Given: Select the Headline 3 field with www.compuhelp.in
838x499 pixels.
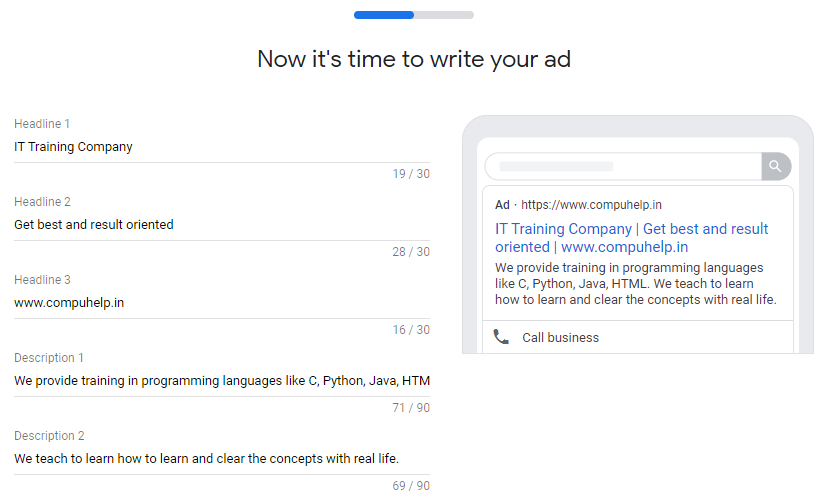Looking at the screenshot, I should (x=221, y=303).
